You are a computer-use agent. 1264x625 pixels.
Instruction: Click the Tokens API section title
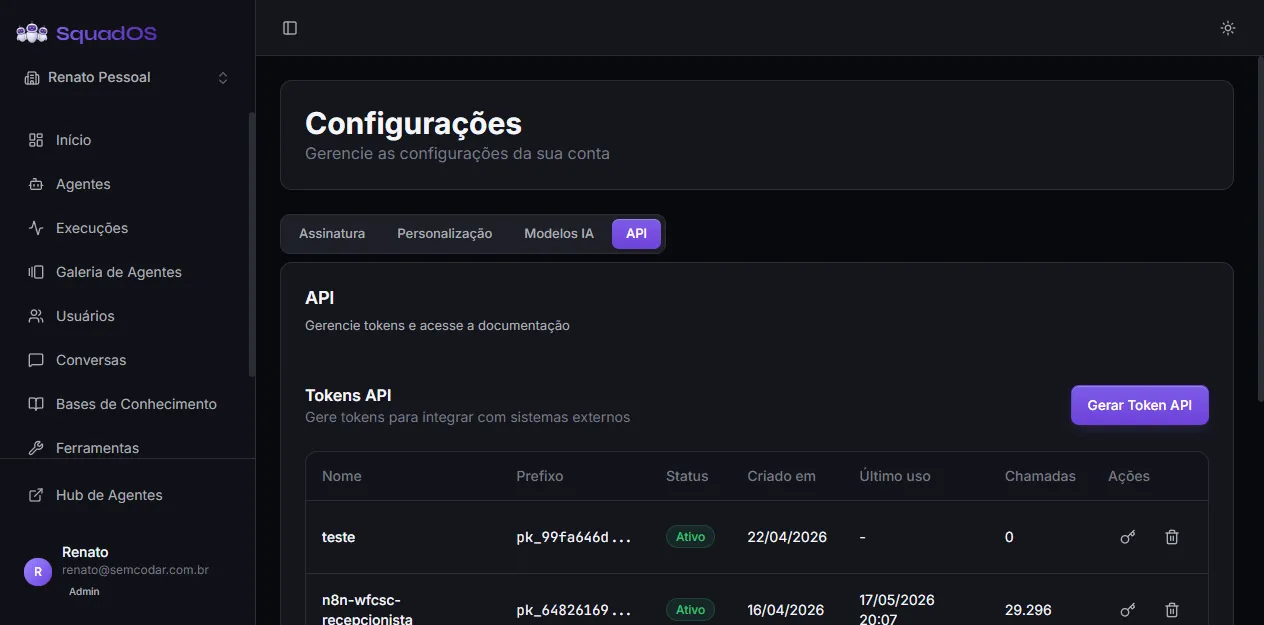(x=348, y=395)
